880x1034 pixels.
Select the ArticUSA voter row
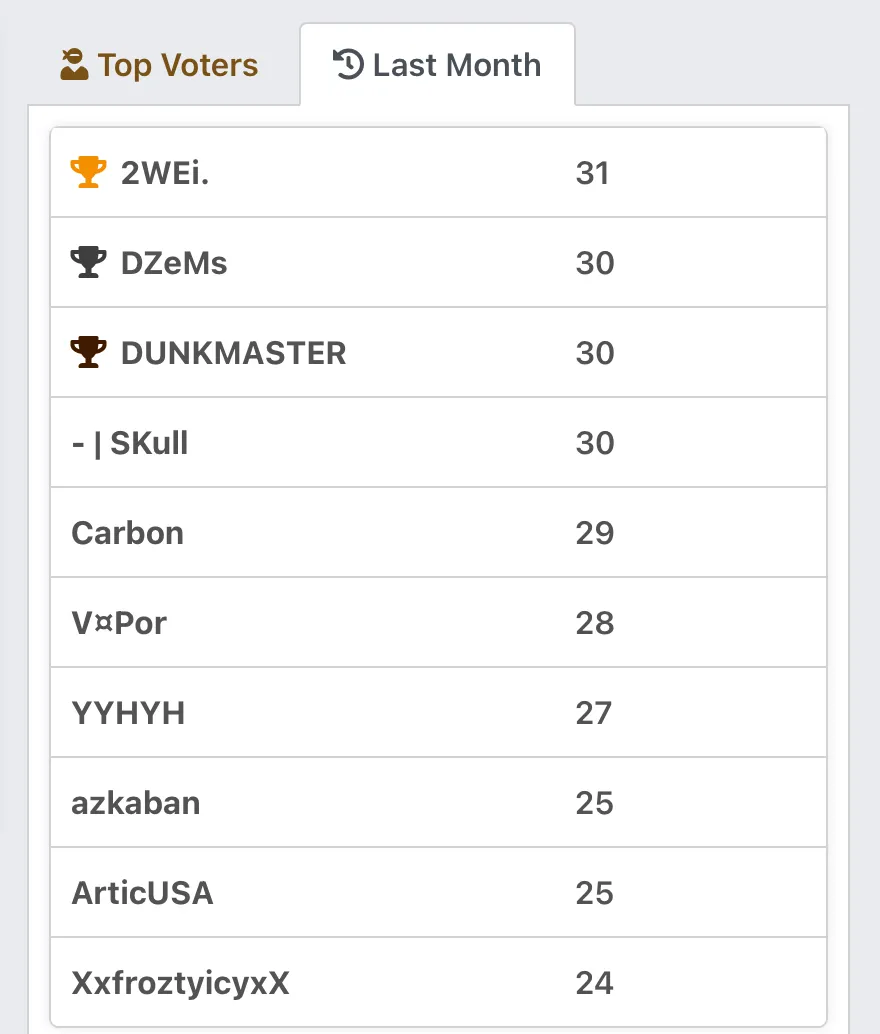[x=438, y=893]
